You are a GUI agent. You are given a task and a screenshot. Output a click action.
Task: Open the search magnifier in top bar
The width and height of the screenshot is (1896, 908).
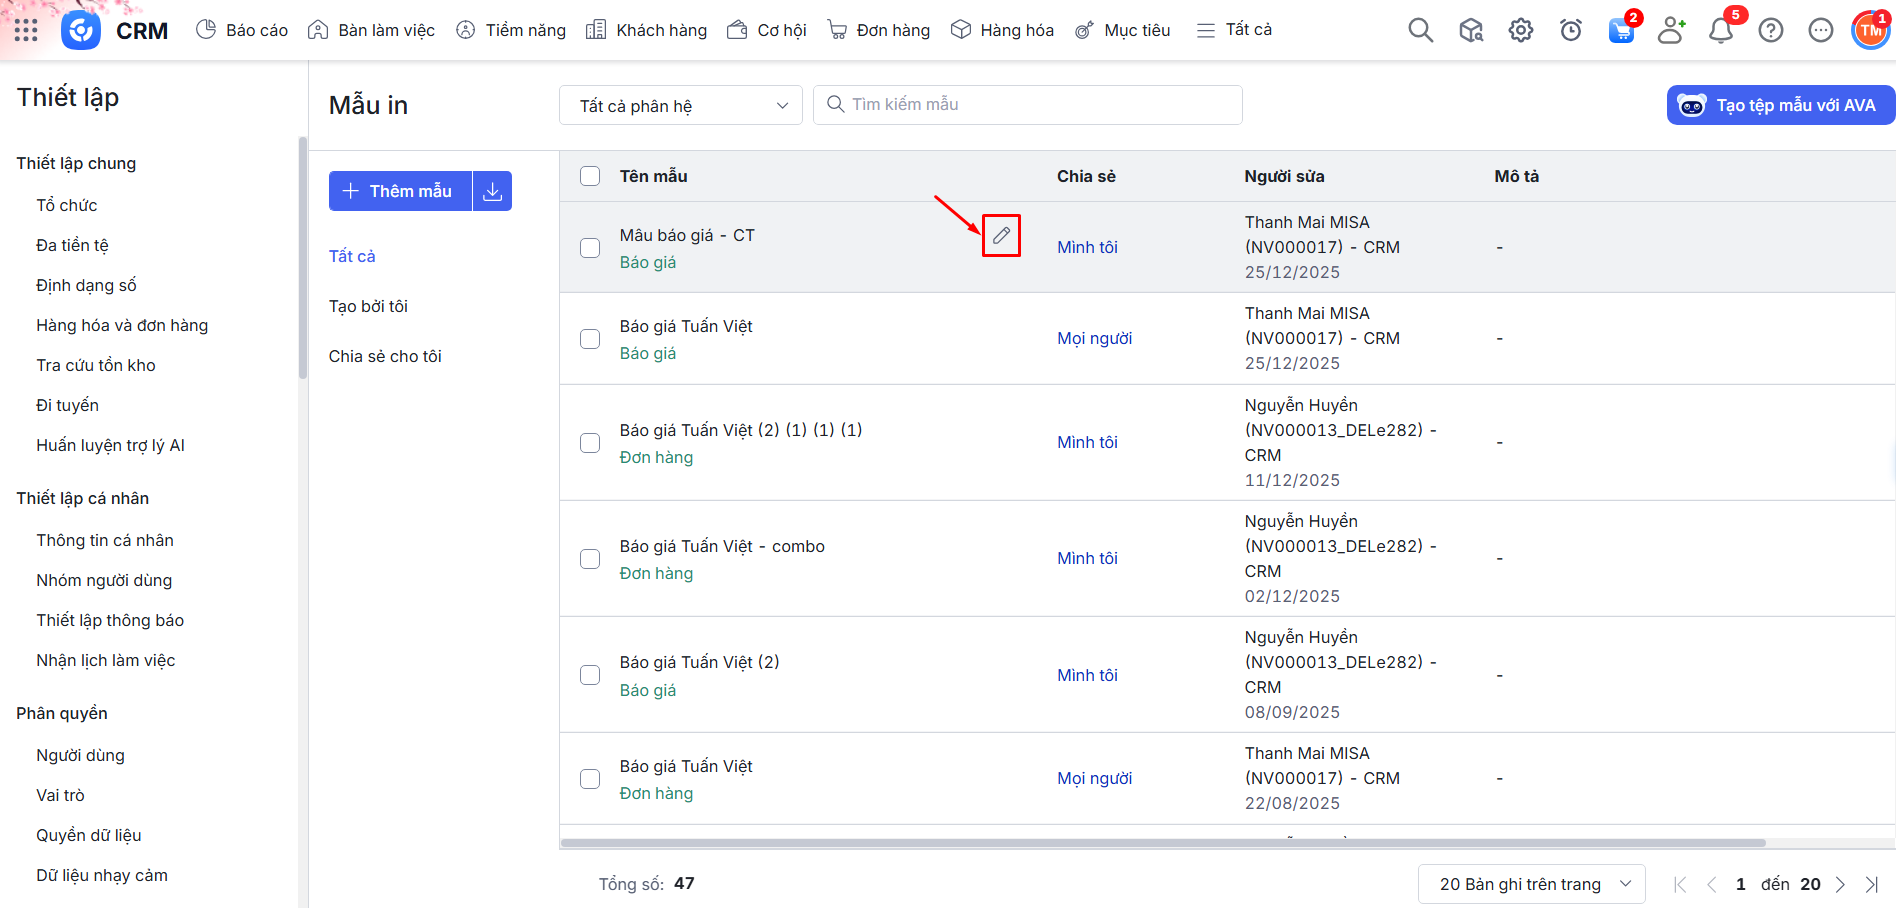1420,30
